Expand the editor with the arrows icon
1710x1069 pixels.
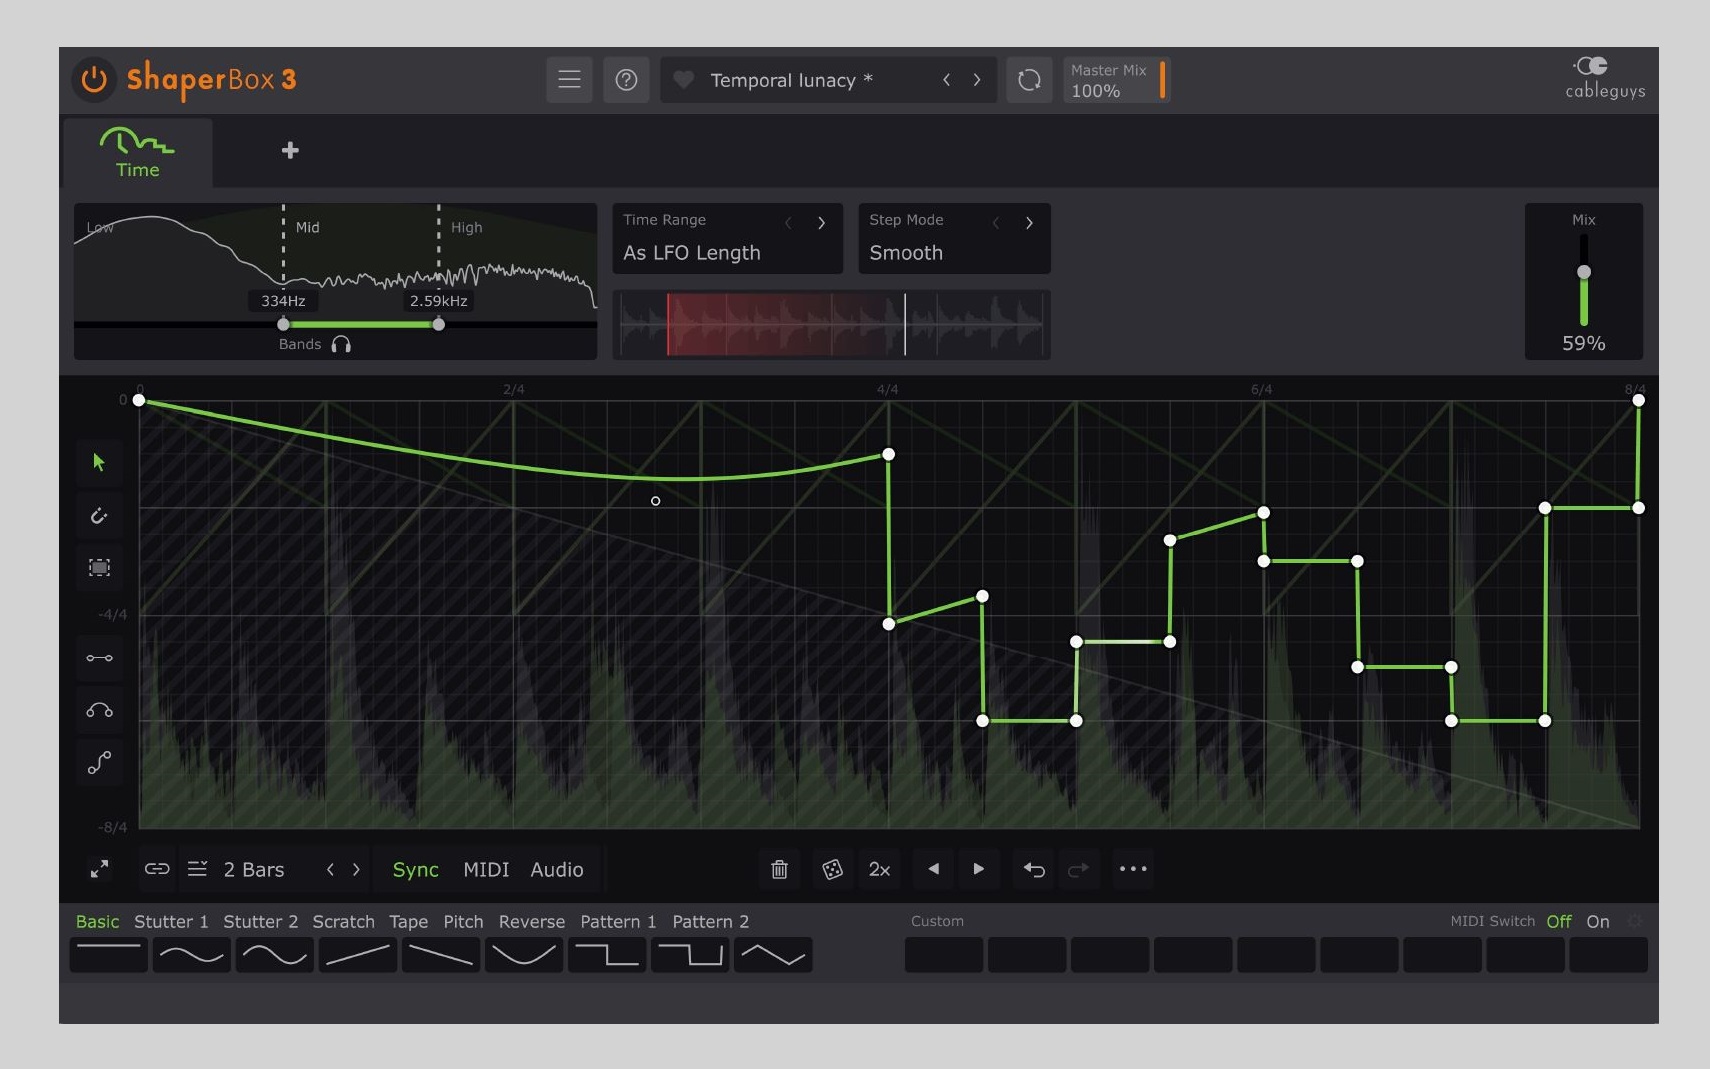tap(99, 869)
